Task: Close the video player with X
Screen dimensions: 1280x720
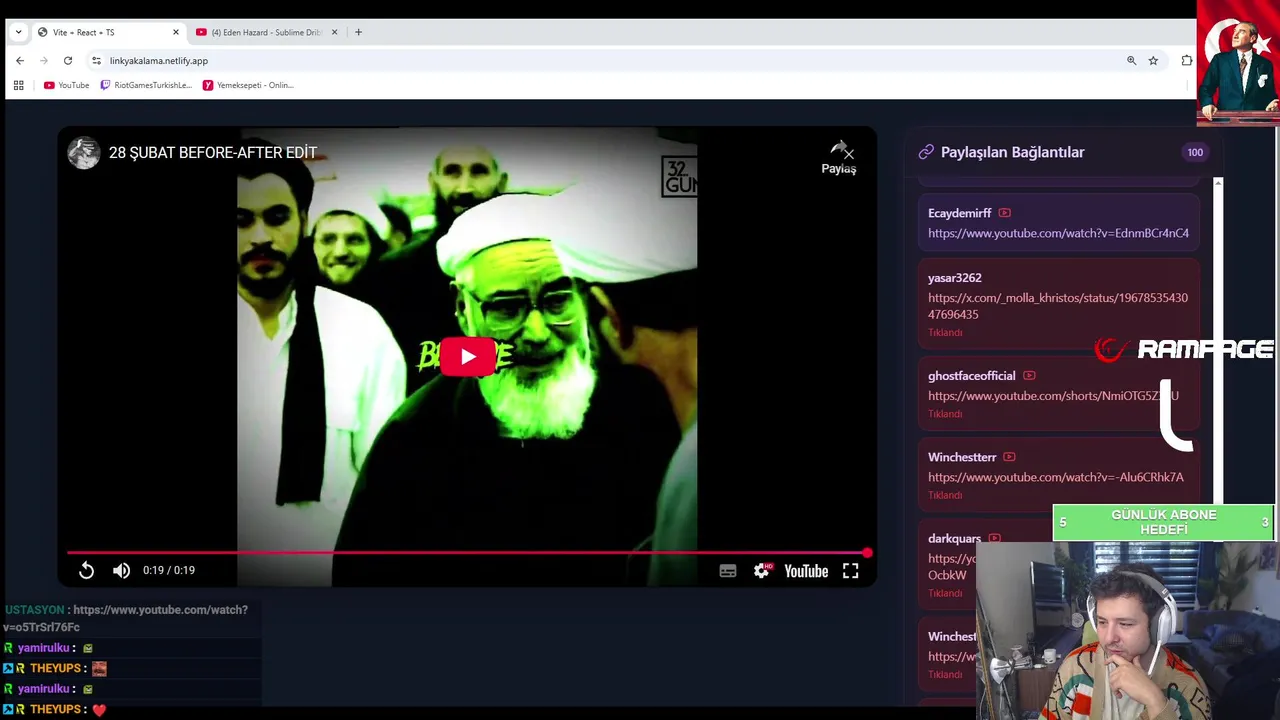Action: (x=848, y=153)
